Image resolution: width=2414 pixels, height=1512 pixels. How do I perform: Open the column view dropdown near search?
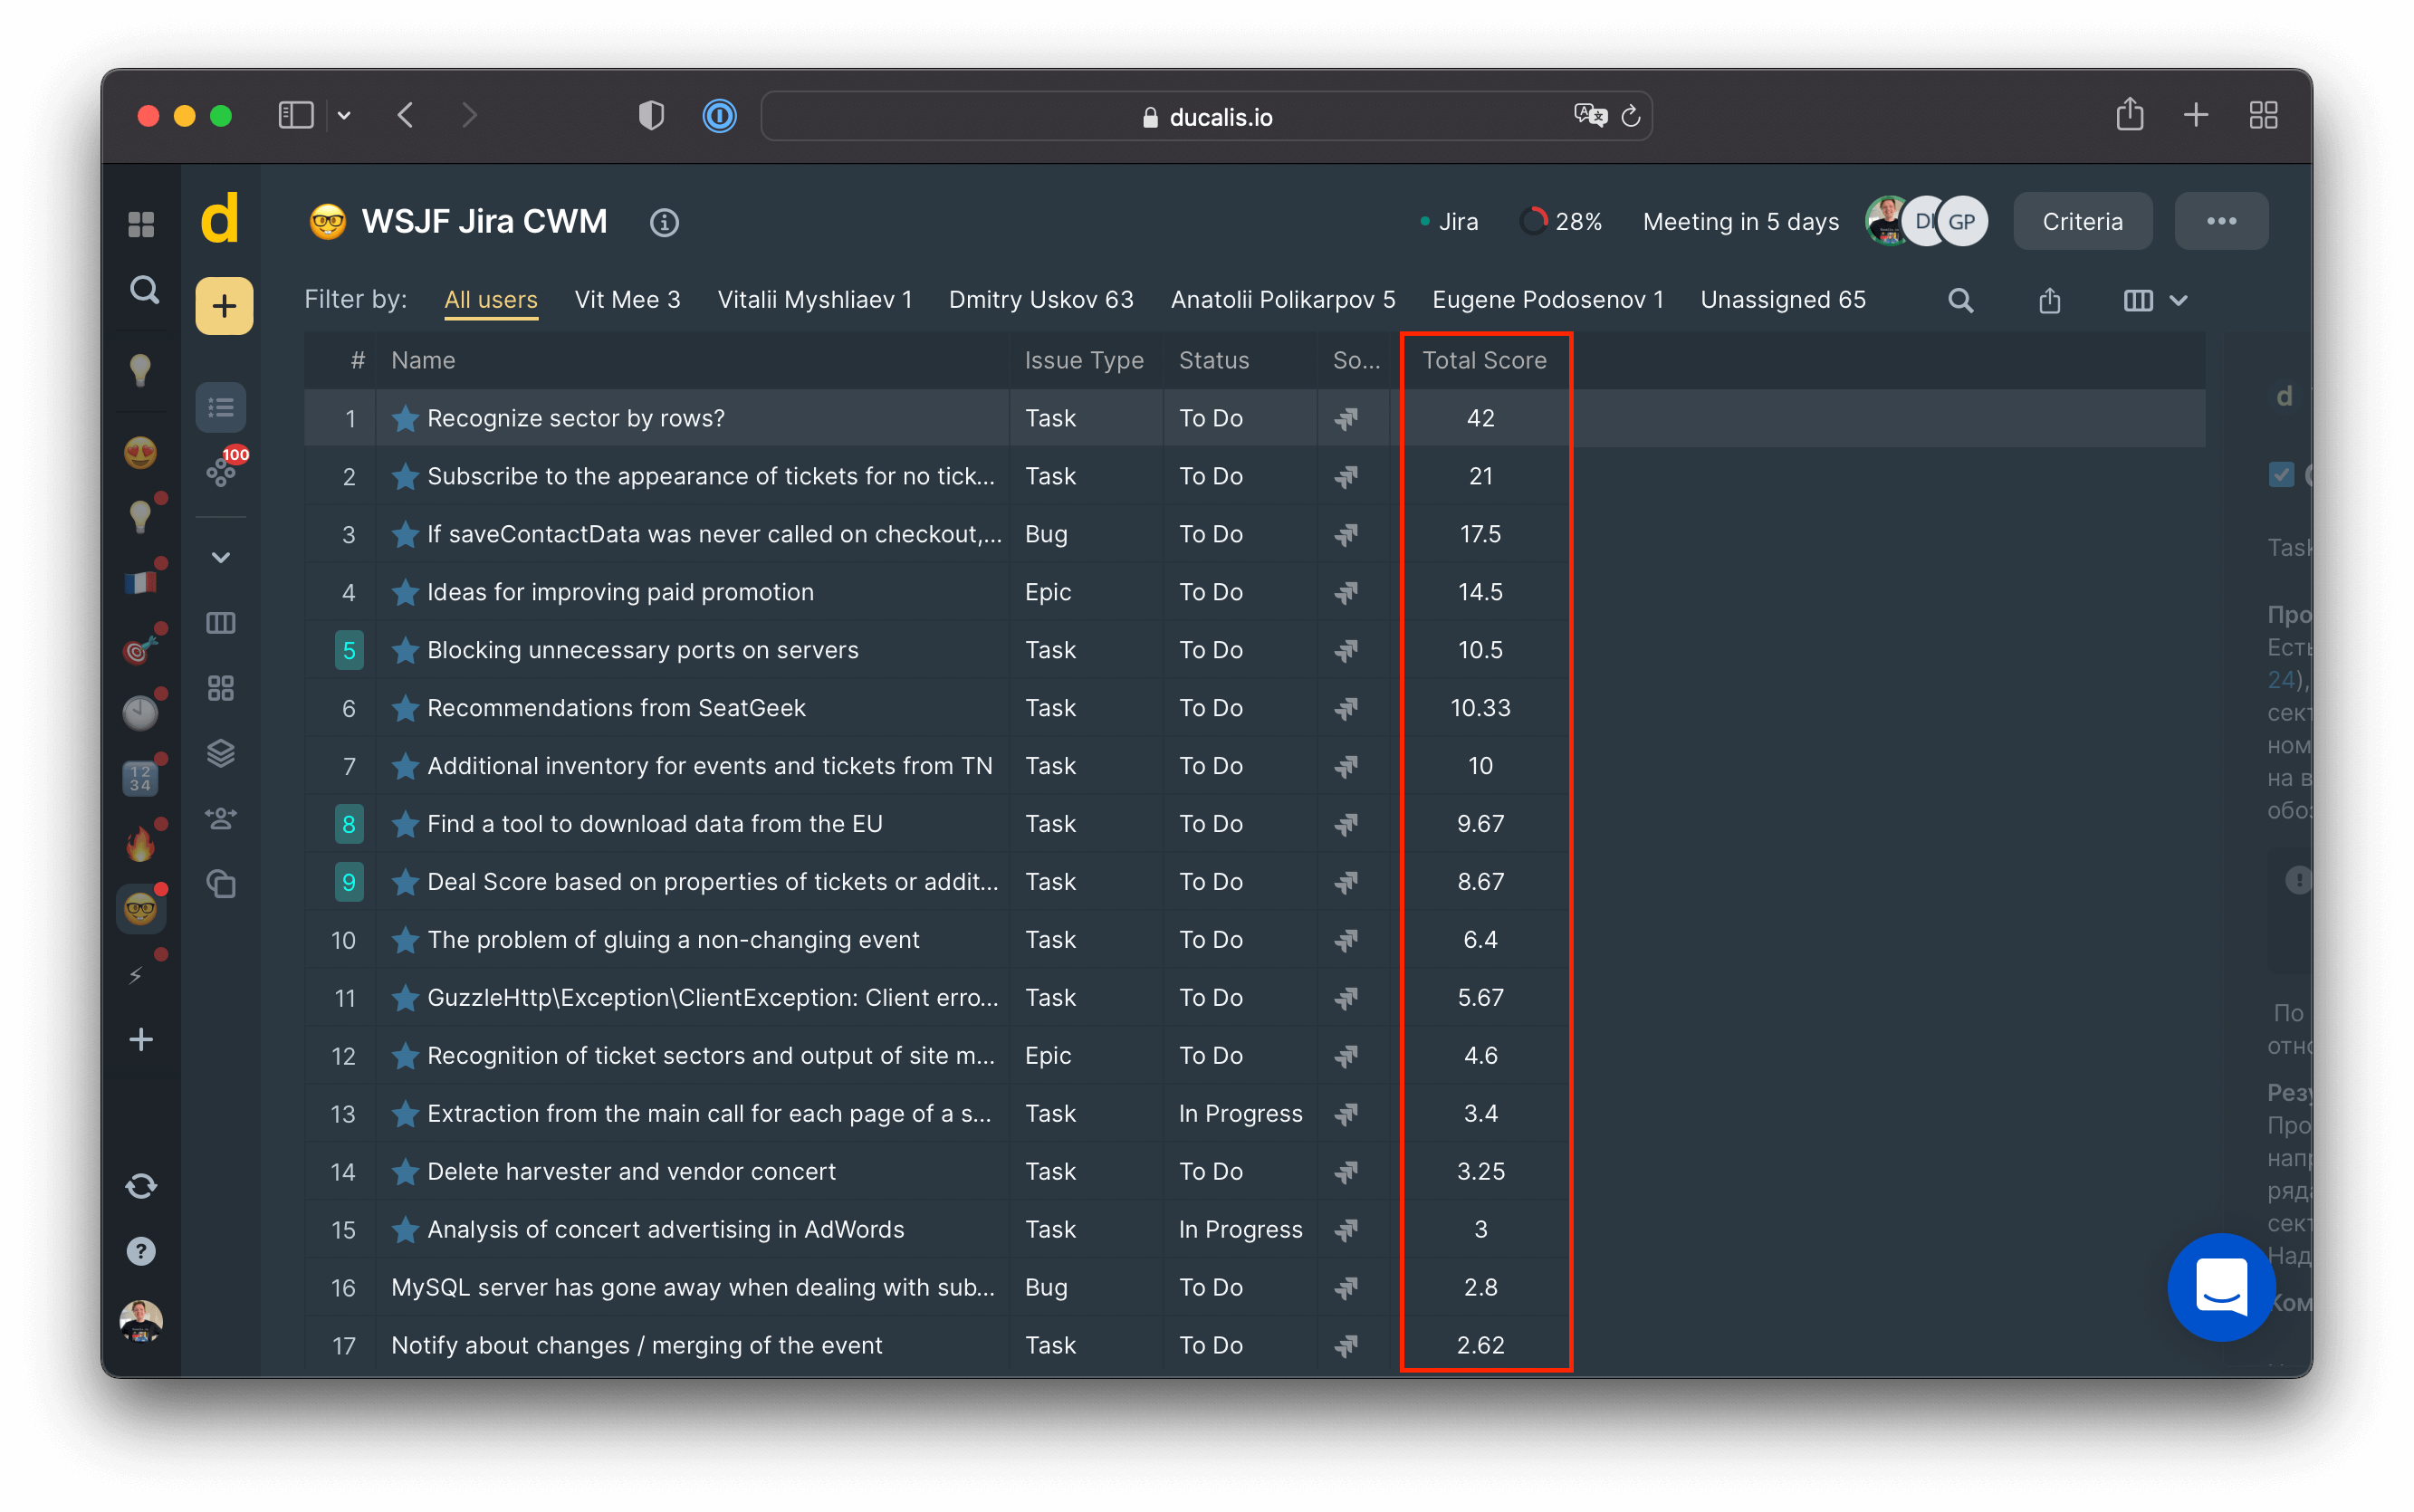click(2156, 299)
